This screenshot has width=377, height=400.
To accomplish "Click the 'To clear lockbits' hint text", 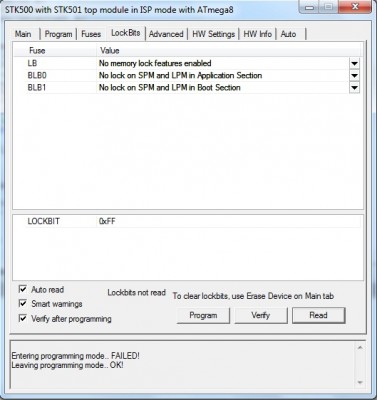I will pyautogui.click(x=253, y=296).
